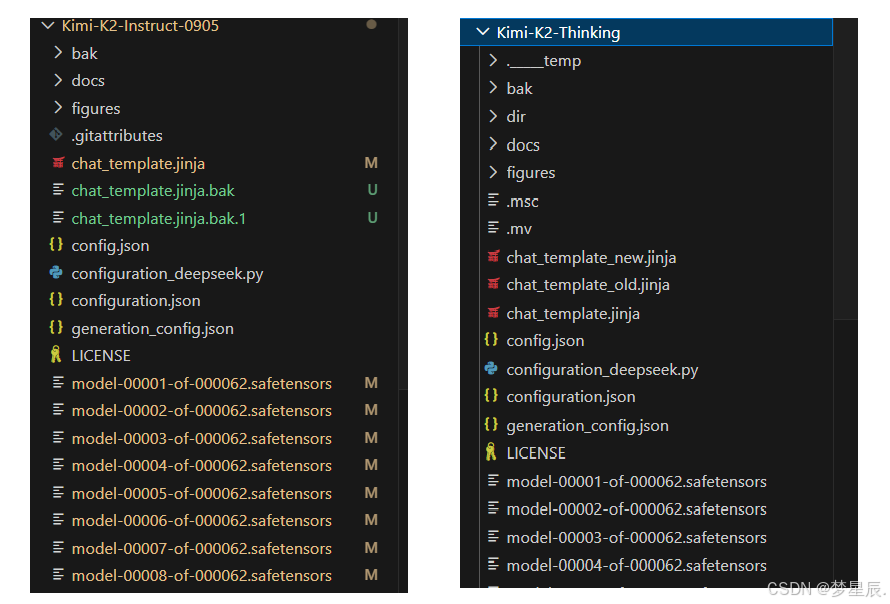Click file icon of .msc

[493, 200]
